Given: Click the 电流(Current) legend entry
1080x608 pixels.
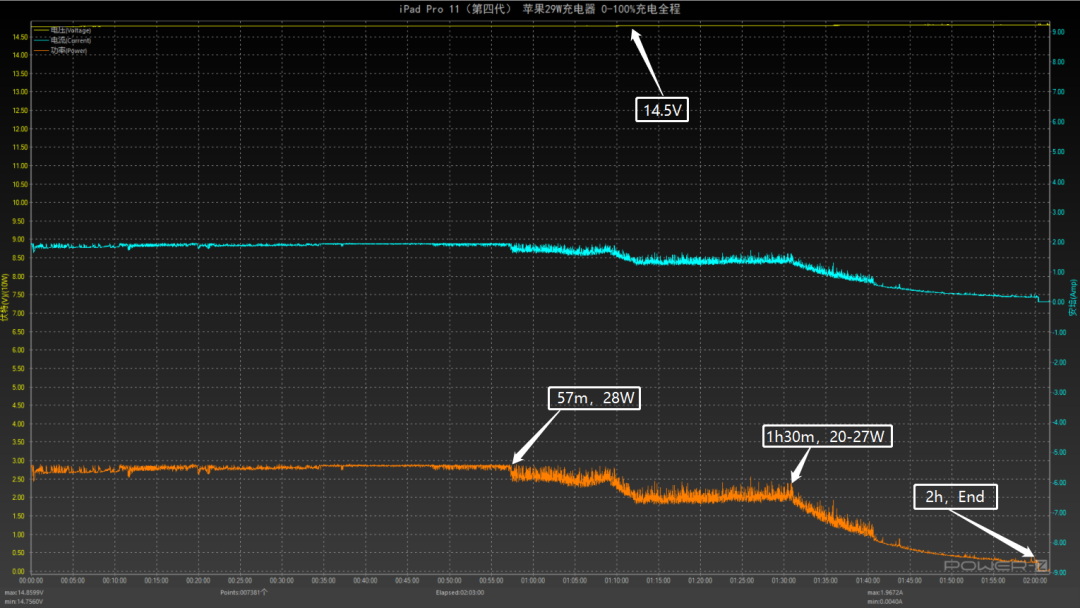Looking at the screenshot, I should coord(63,40).
